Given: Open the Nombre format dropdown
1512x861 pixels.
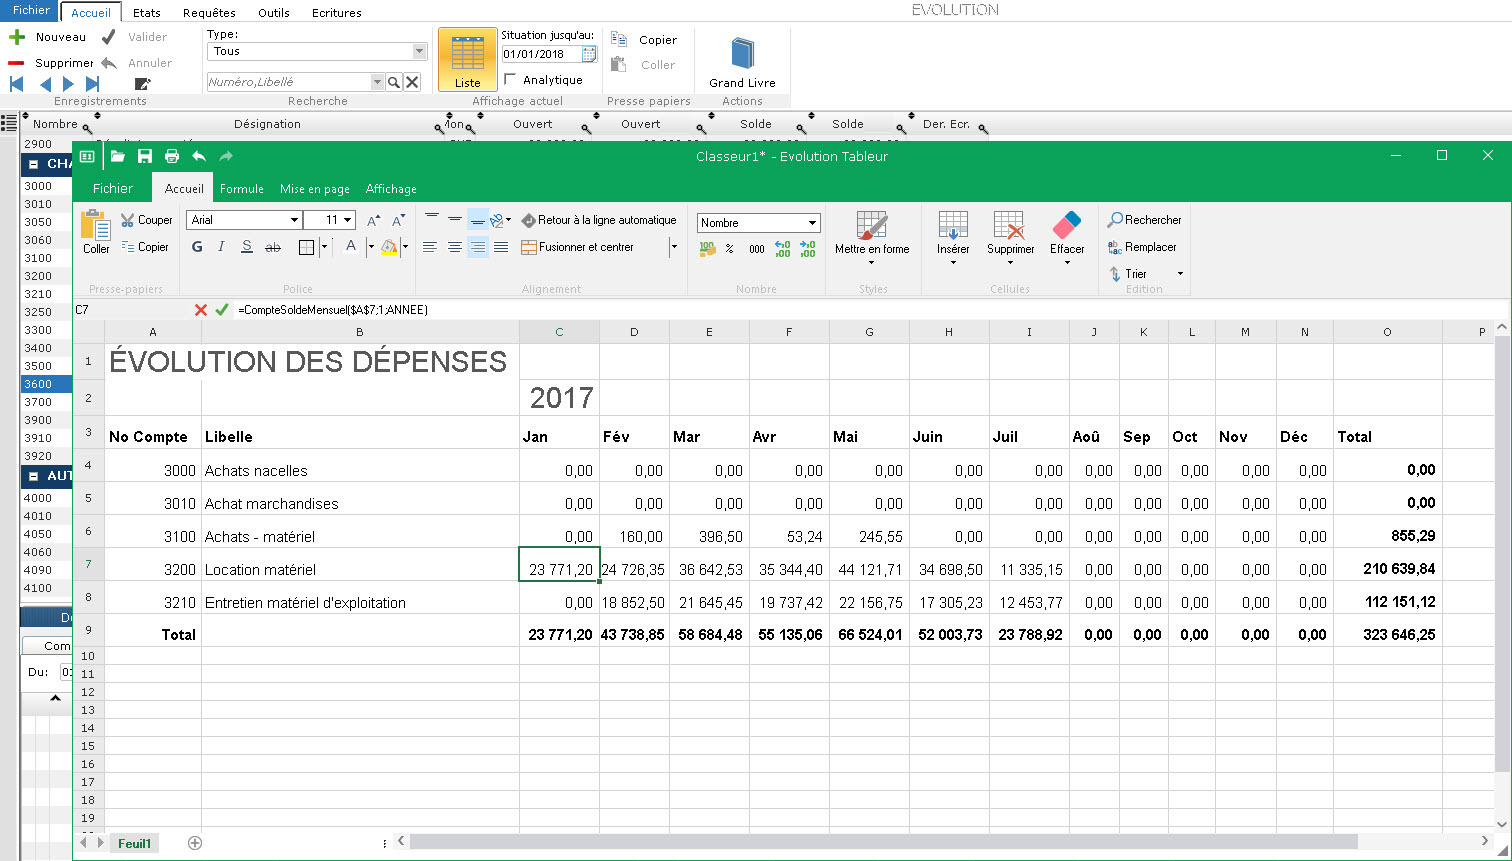Looking at the screenshot, I should [x=812, y=223].
